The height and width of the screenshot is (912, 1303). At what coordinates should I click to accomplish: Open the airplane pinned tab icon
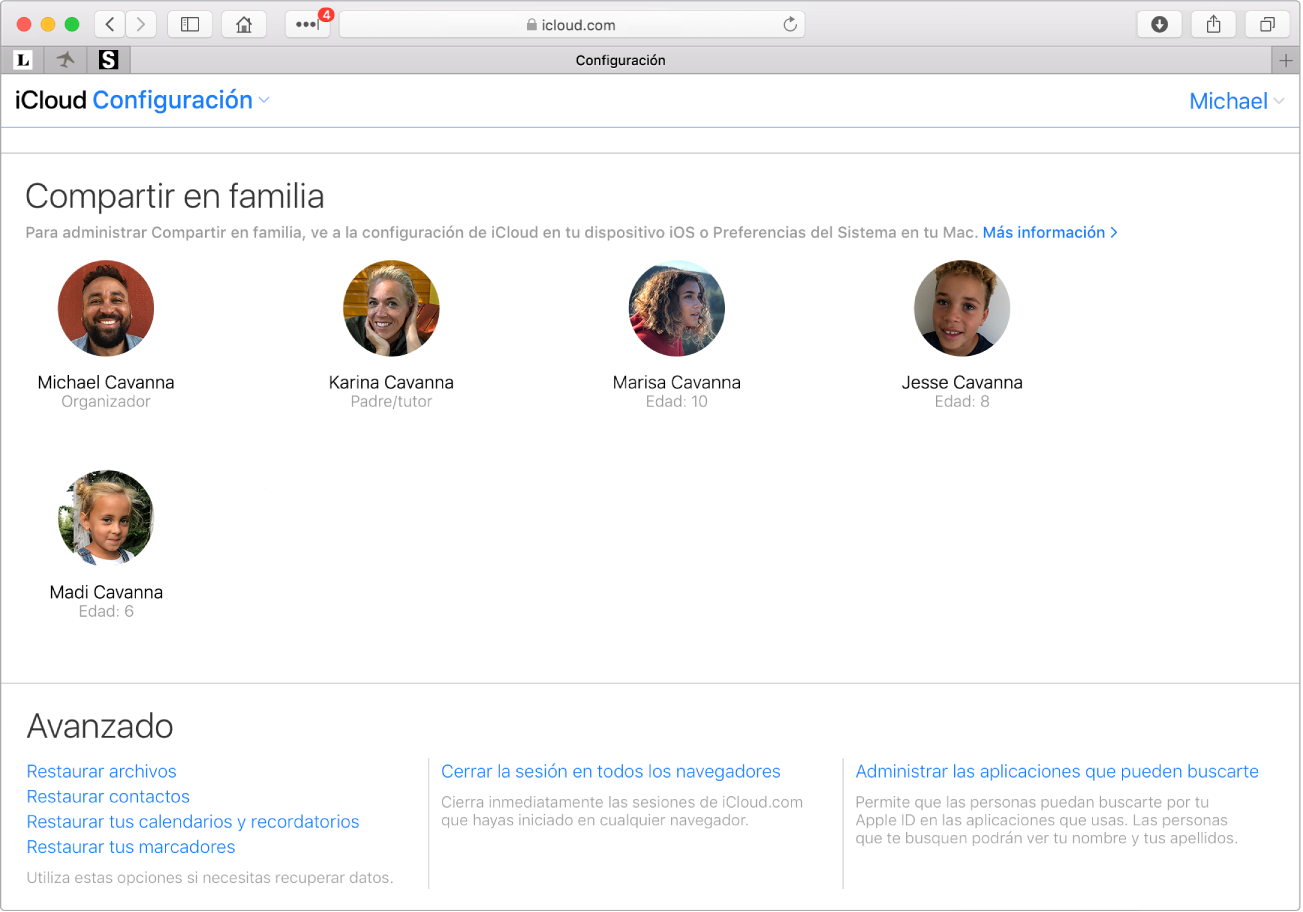point(64,60)
